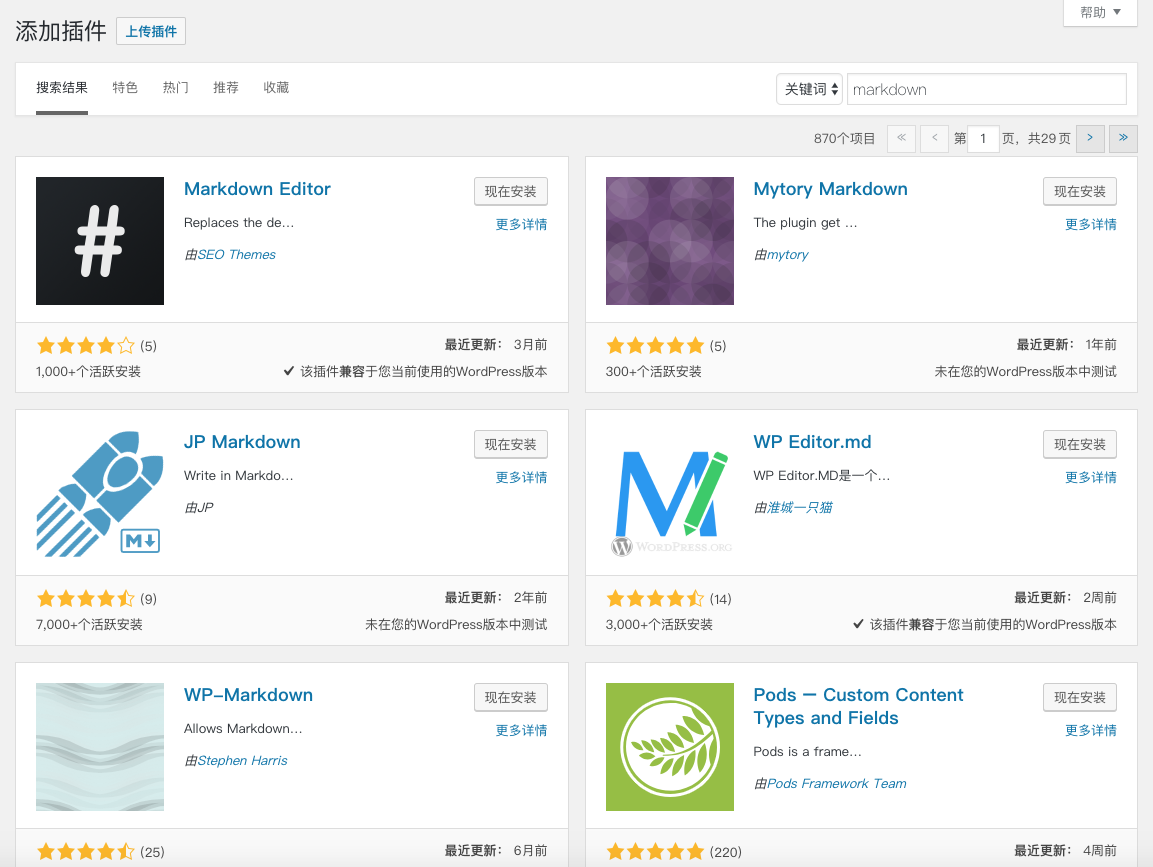
Task: Click the 7,000+个活跃安装 text
Action: pyautogui.click(x=89, y=624)
